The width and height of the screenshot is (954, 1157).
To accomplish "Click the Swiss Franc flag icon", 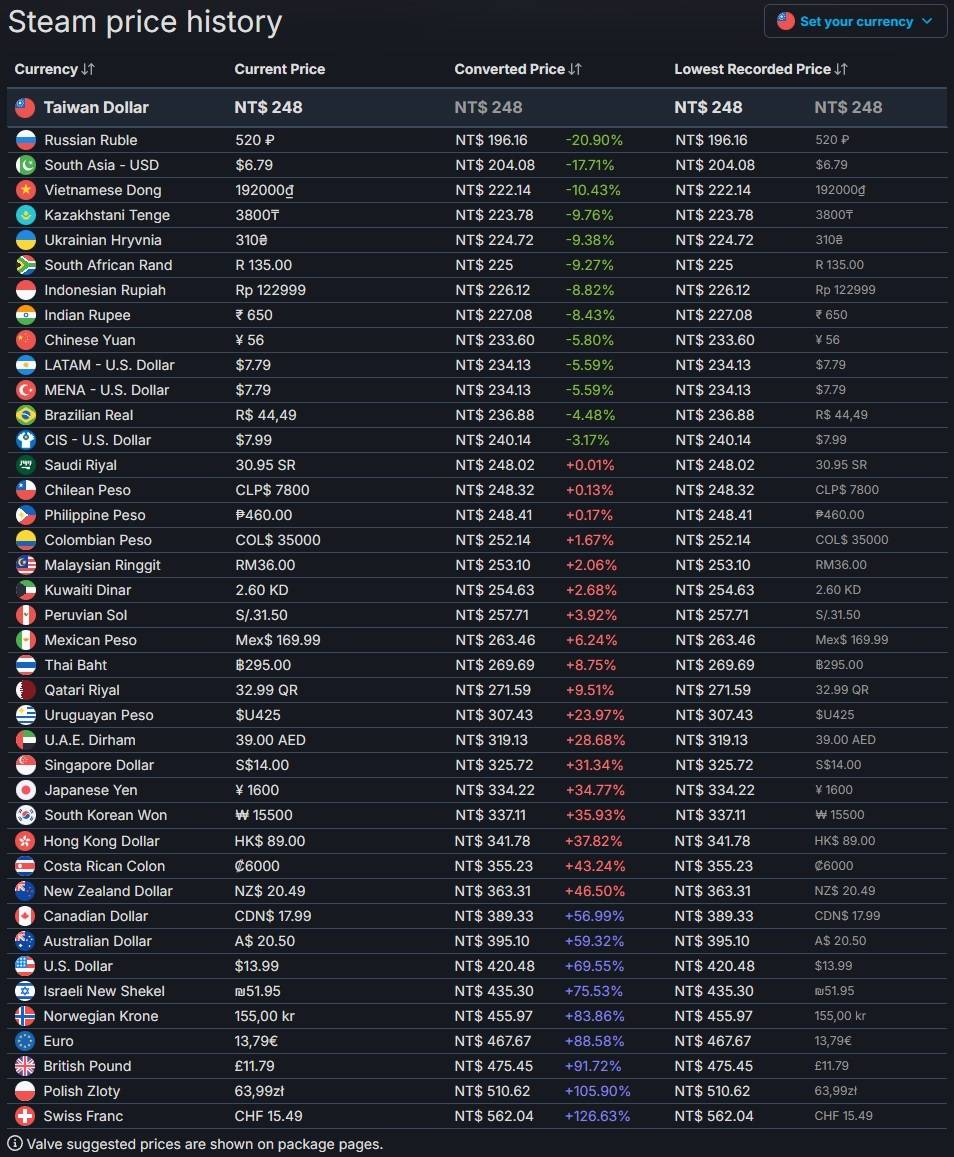I will click(25, 1116).
